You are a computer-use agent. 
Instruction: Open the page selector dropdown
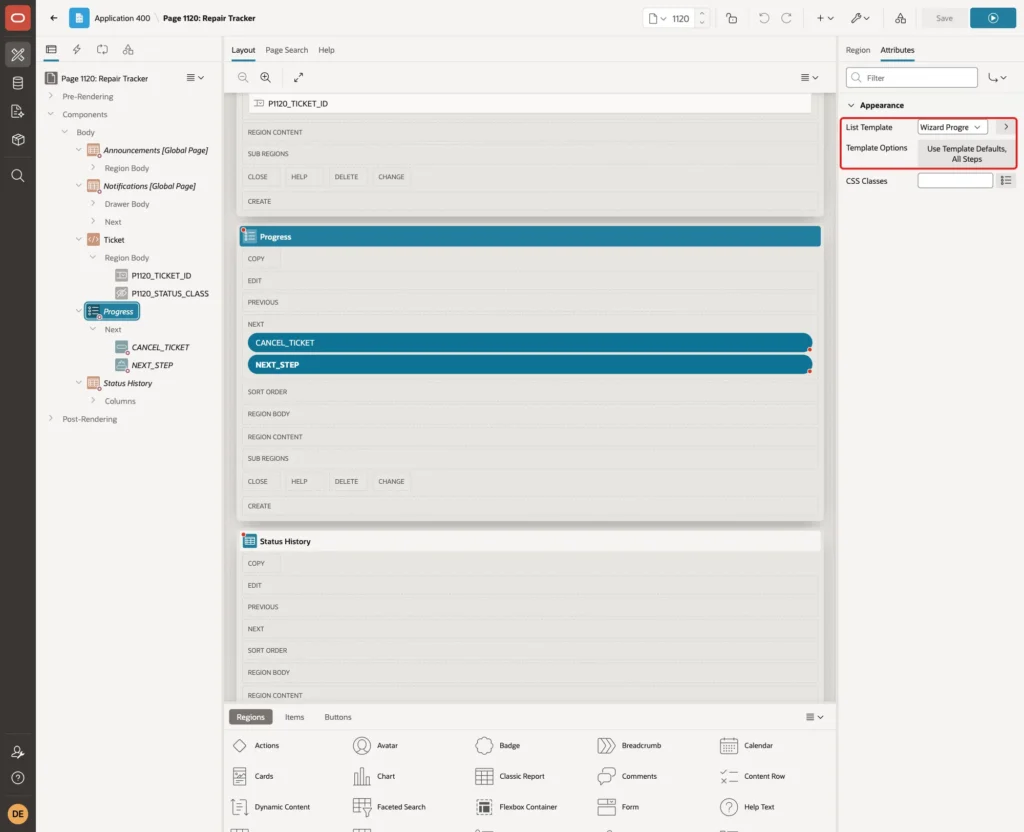(x=658, y=18)
